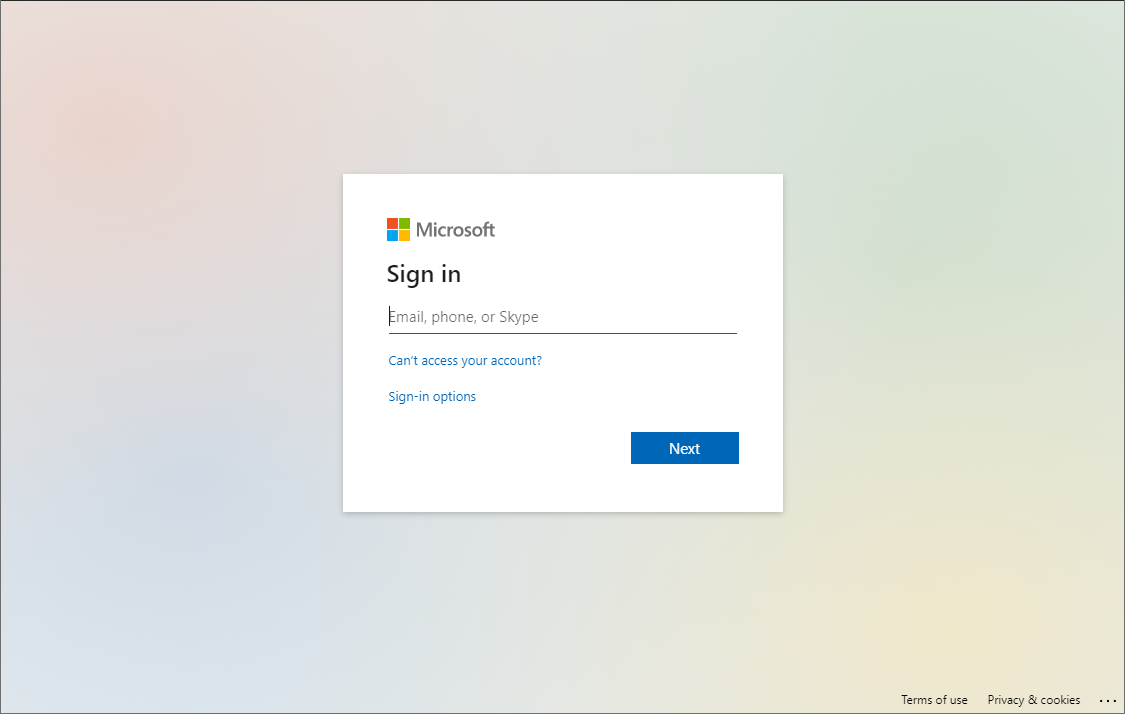Focus the Email, phone, or Skype field
The image size is (1125, 714).
click(562, 317)
